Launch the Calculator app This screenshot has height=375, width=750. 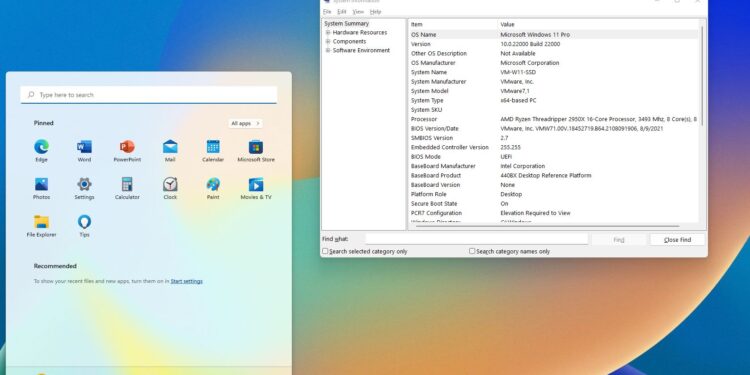pos(127,184)
